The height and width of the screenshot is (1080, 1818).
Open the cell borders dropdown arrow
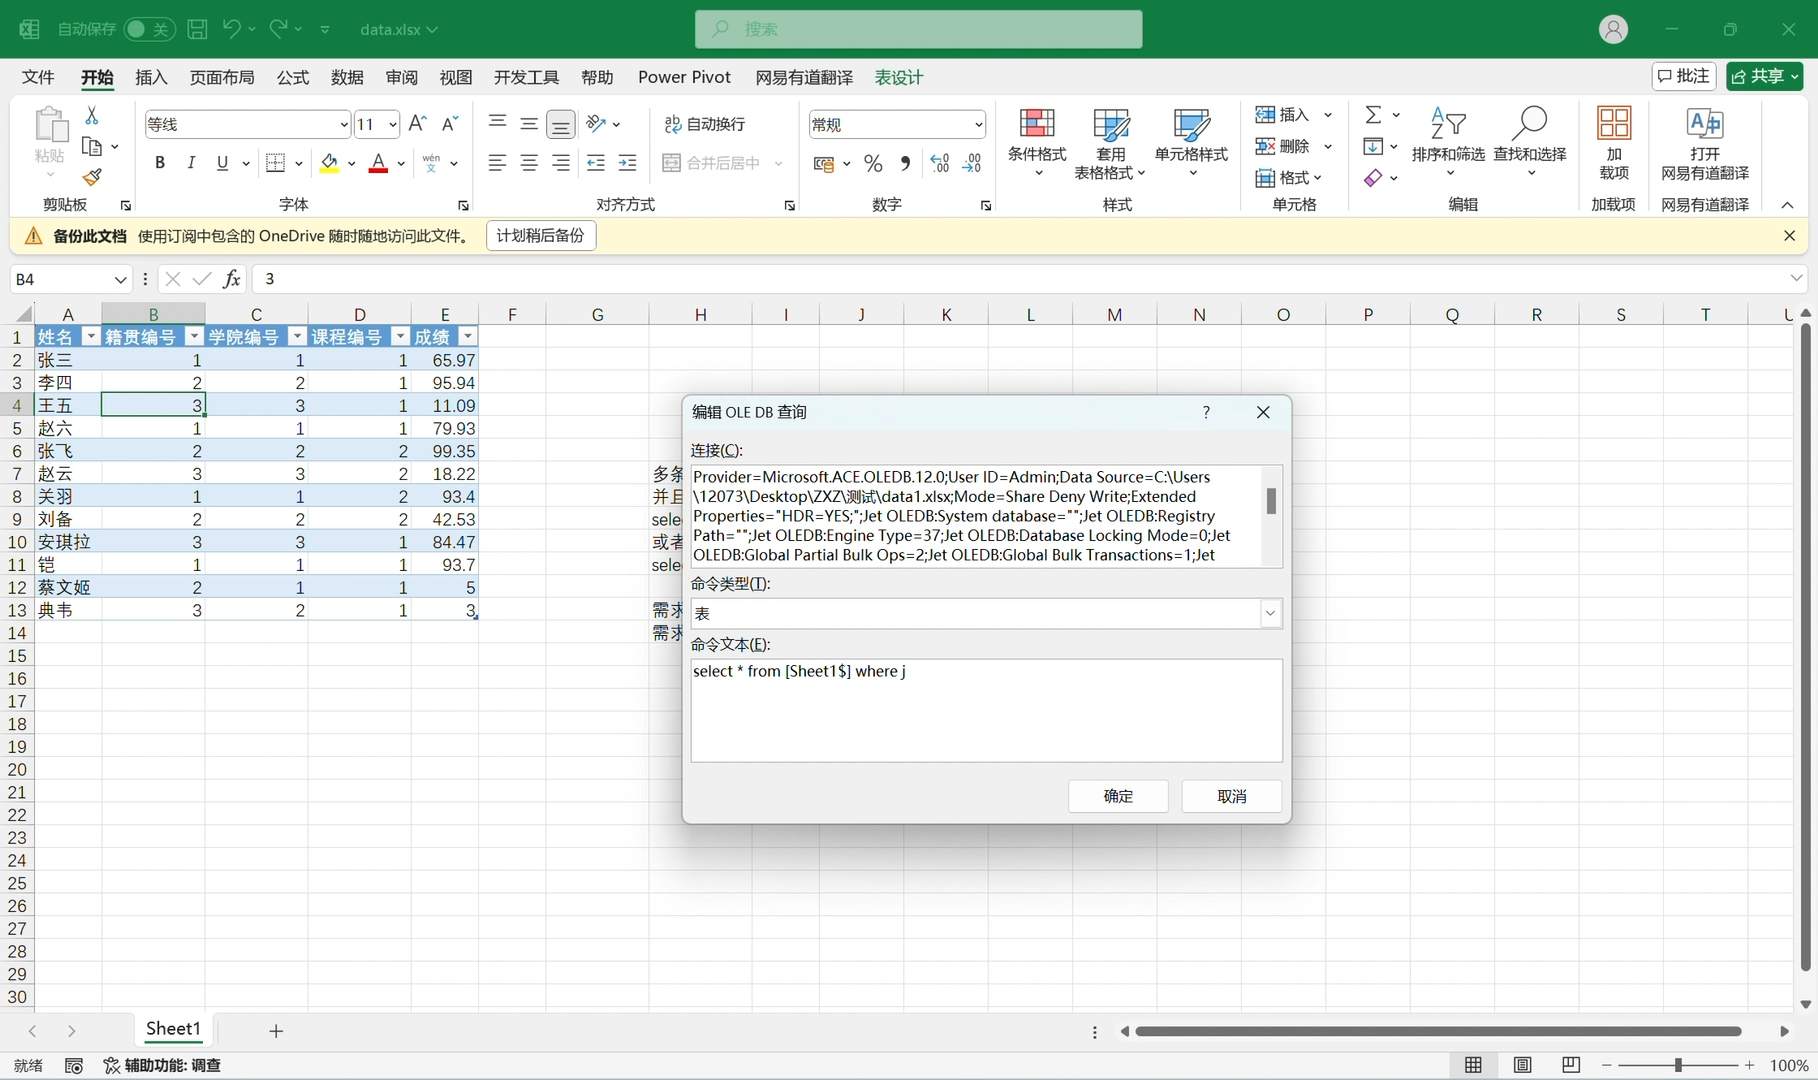(x=298, y=163)
